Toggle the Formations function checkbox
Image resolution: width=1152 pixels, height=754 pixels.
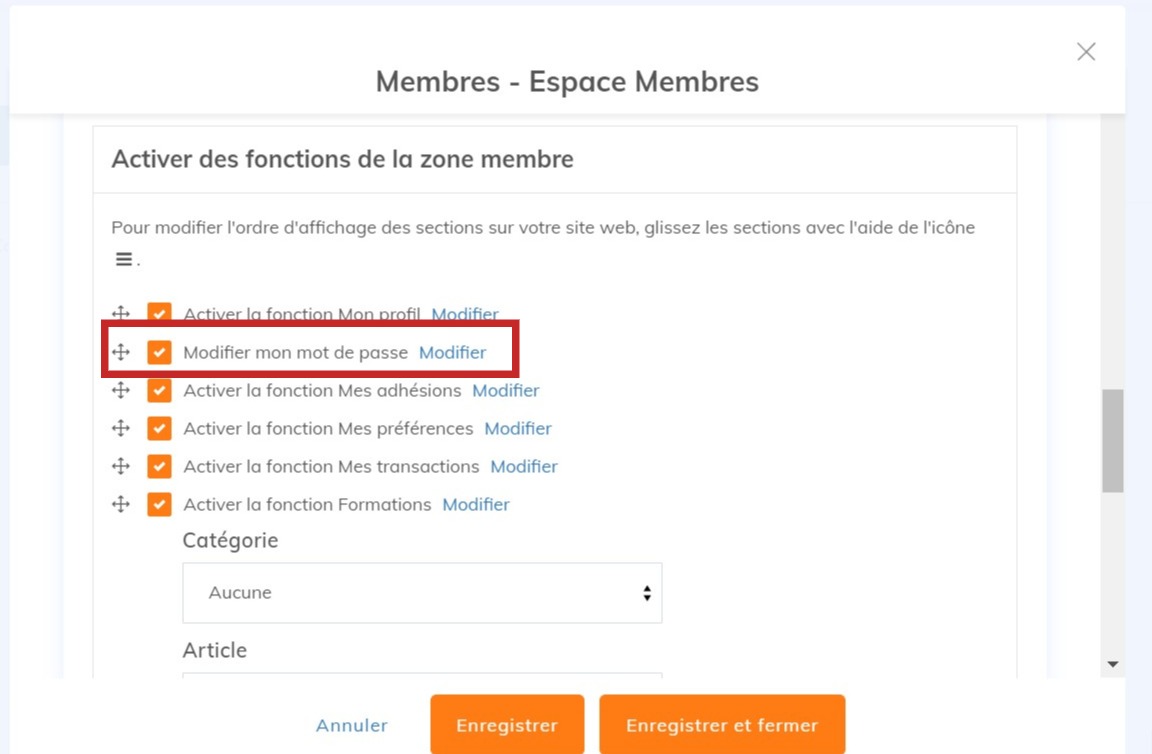(159, 504)
